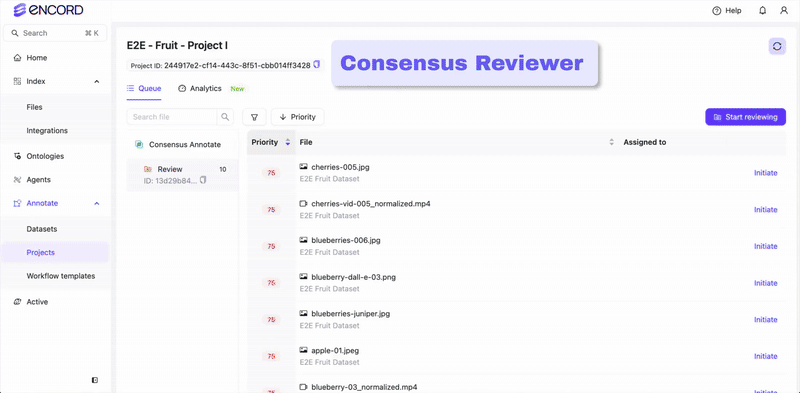Screen dimensions: 800x393
Task: Initiate blueberry-dall-e-03.png
Action: (765, 283)
